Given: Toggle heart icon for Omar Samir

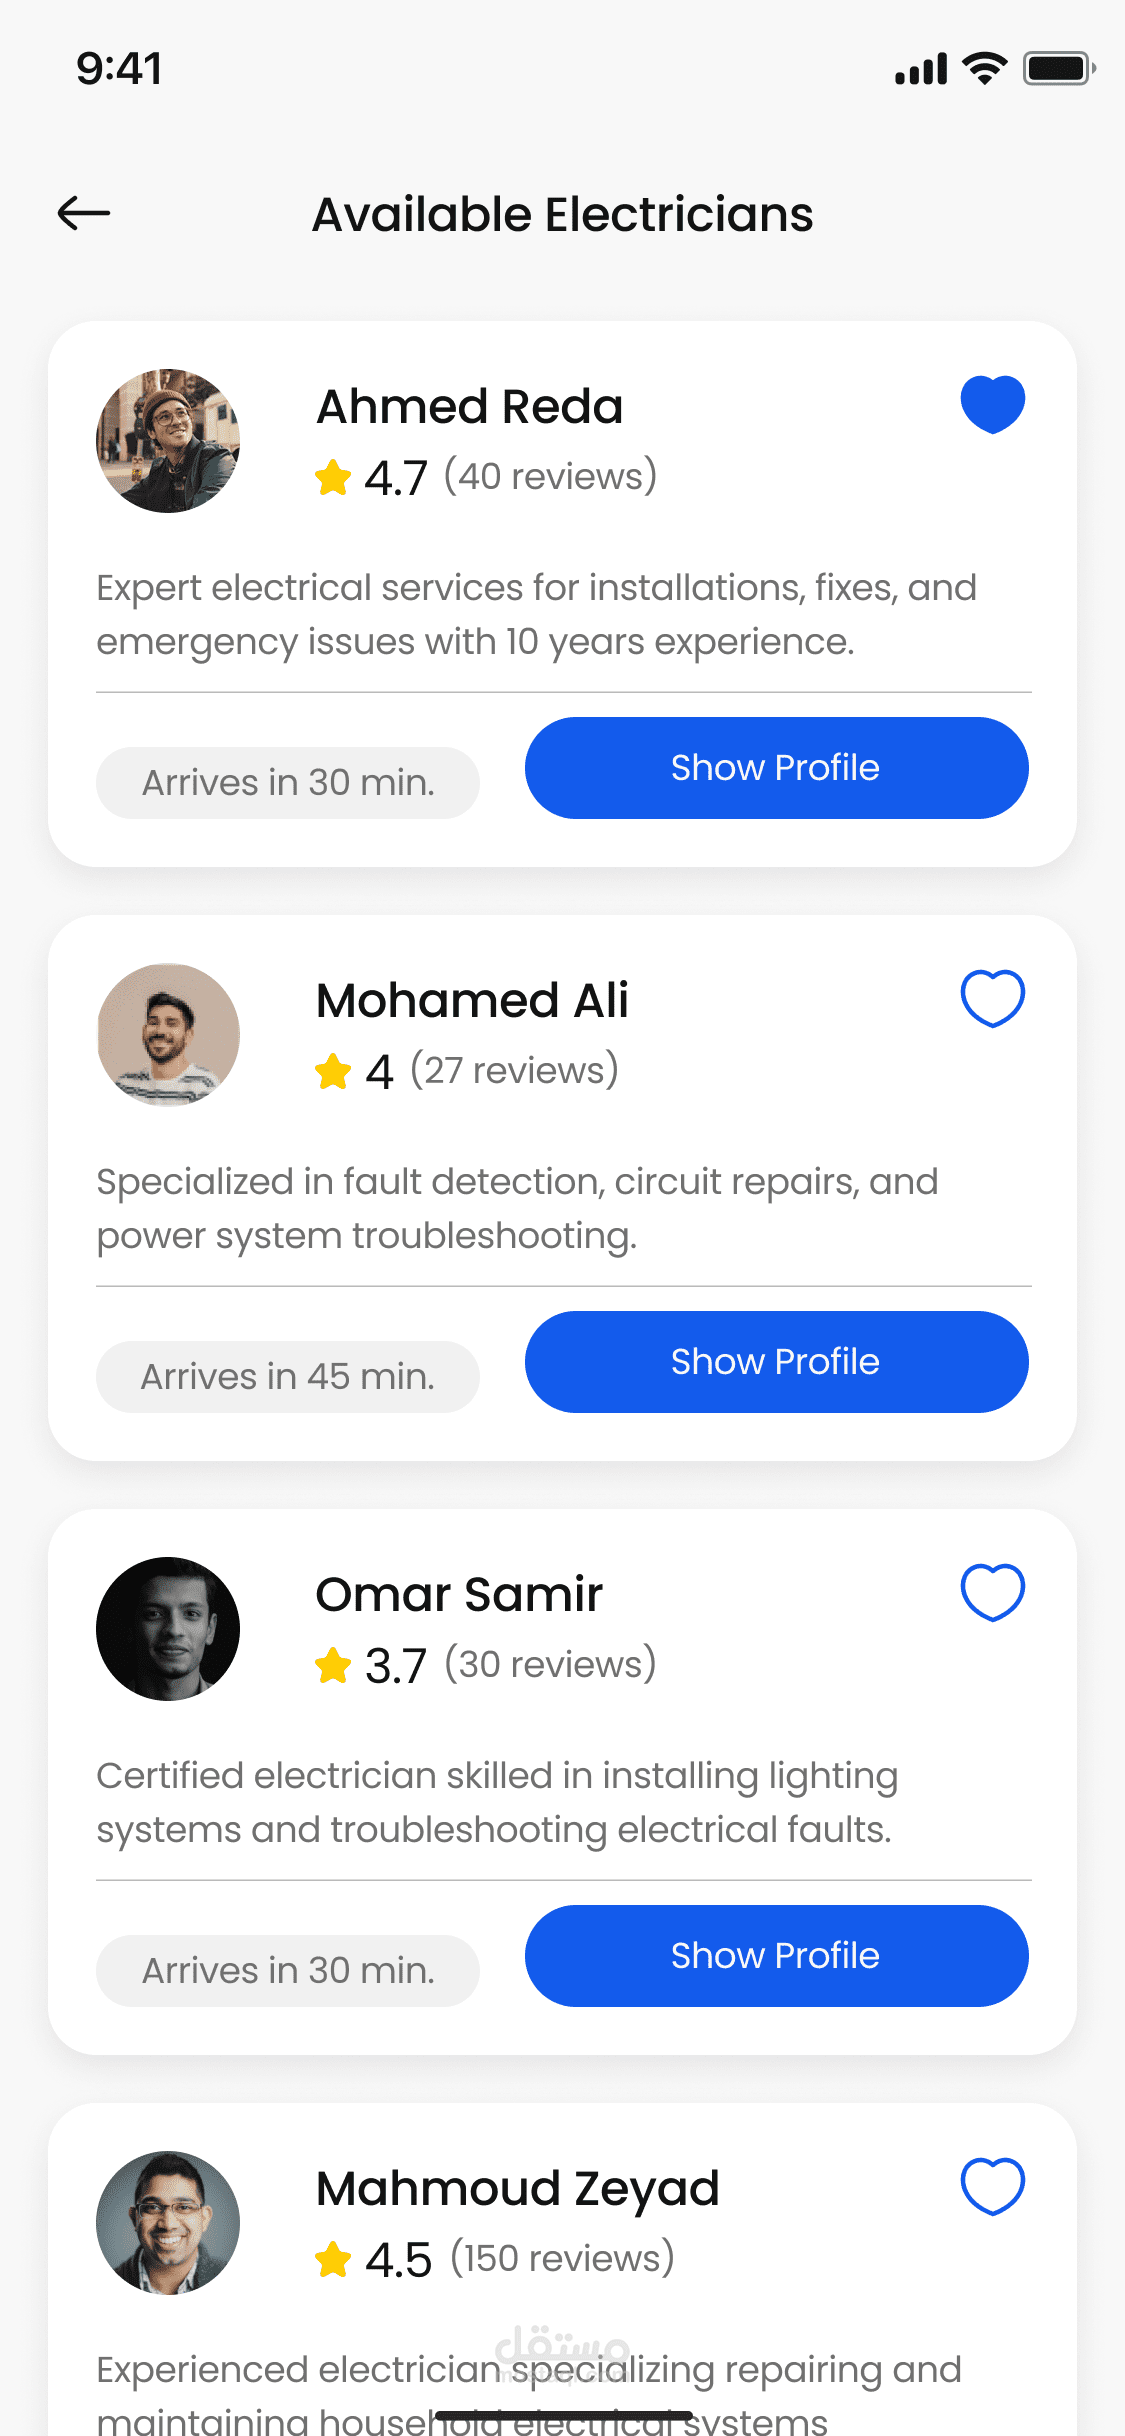Looking at the screenshot, I should pyautogui.click(x=992, y=1592).
